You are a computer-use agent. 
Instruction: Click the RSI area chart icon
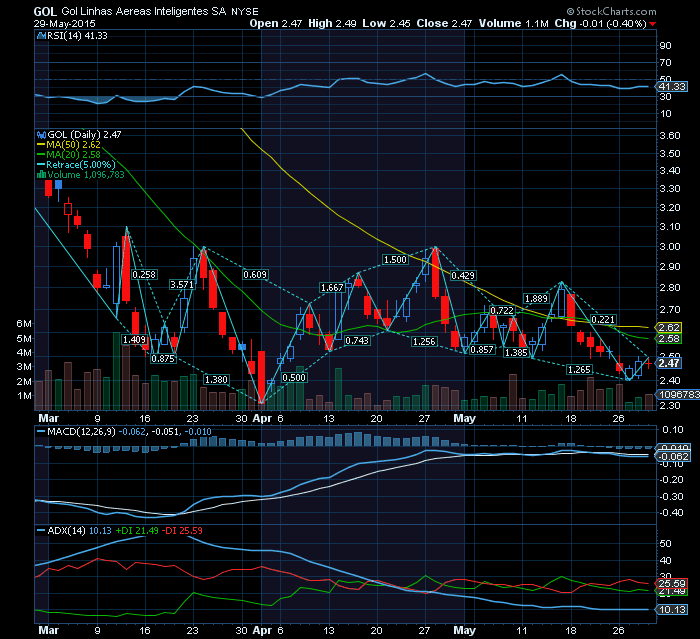click(x=41, y=36)
